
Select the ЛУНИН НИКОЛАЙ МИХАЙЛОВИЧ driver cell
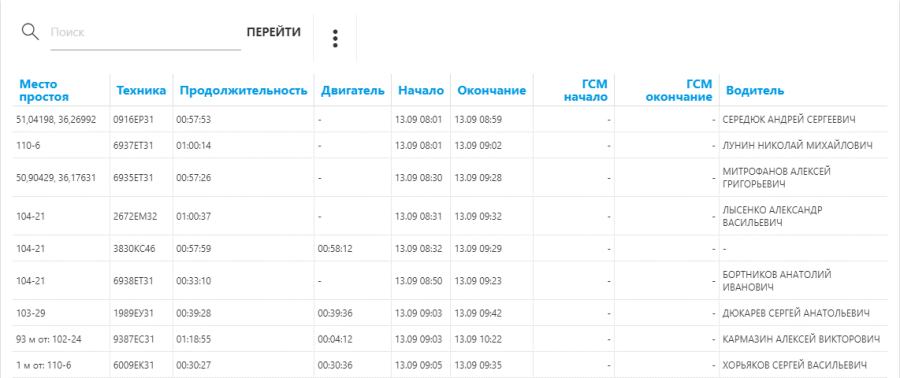pos(797,146)
